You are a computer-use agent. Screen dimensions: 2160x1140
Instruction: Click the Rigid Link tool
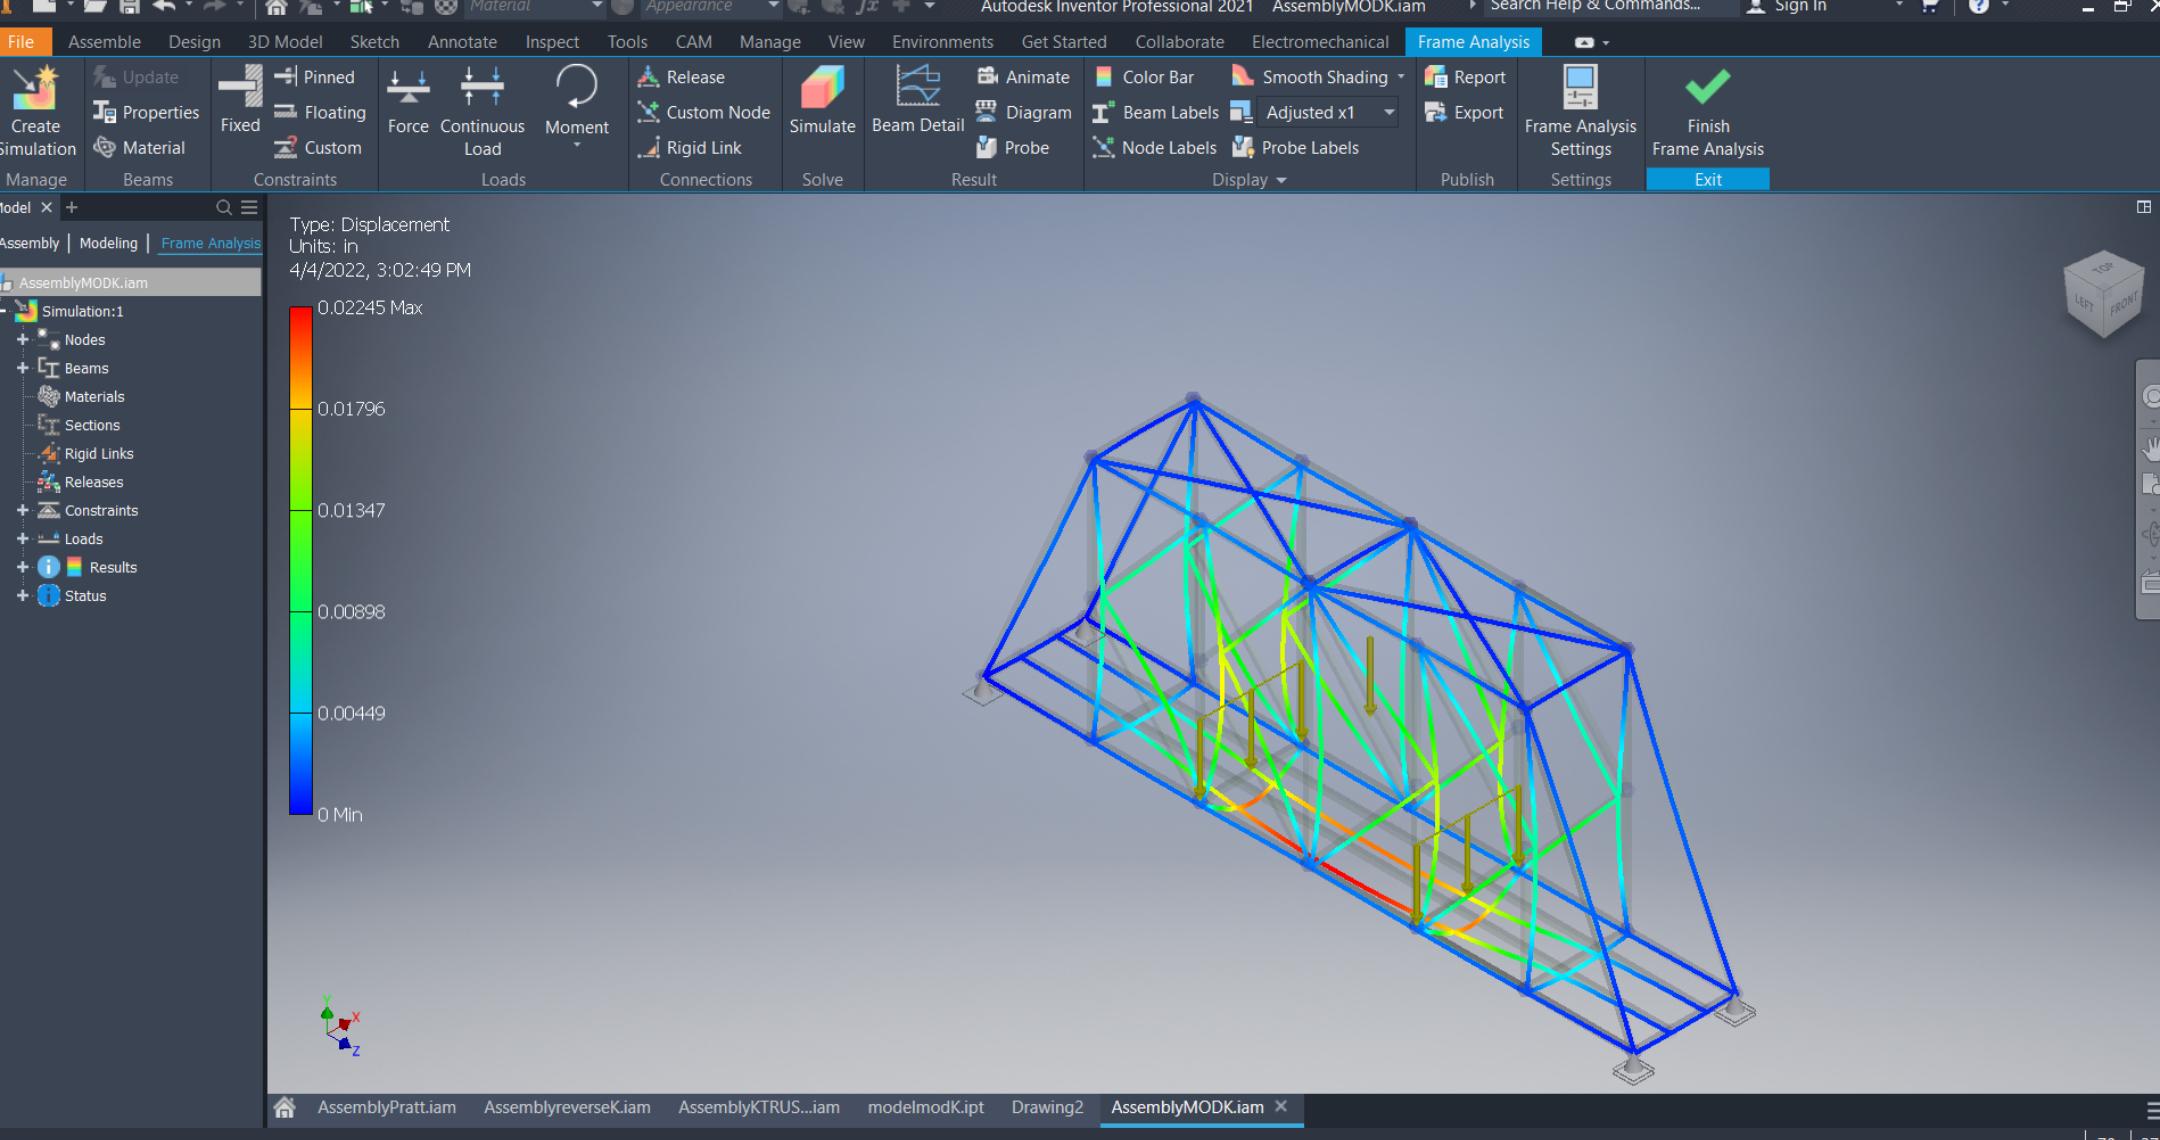690,148
